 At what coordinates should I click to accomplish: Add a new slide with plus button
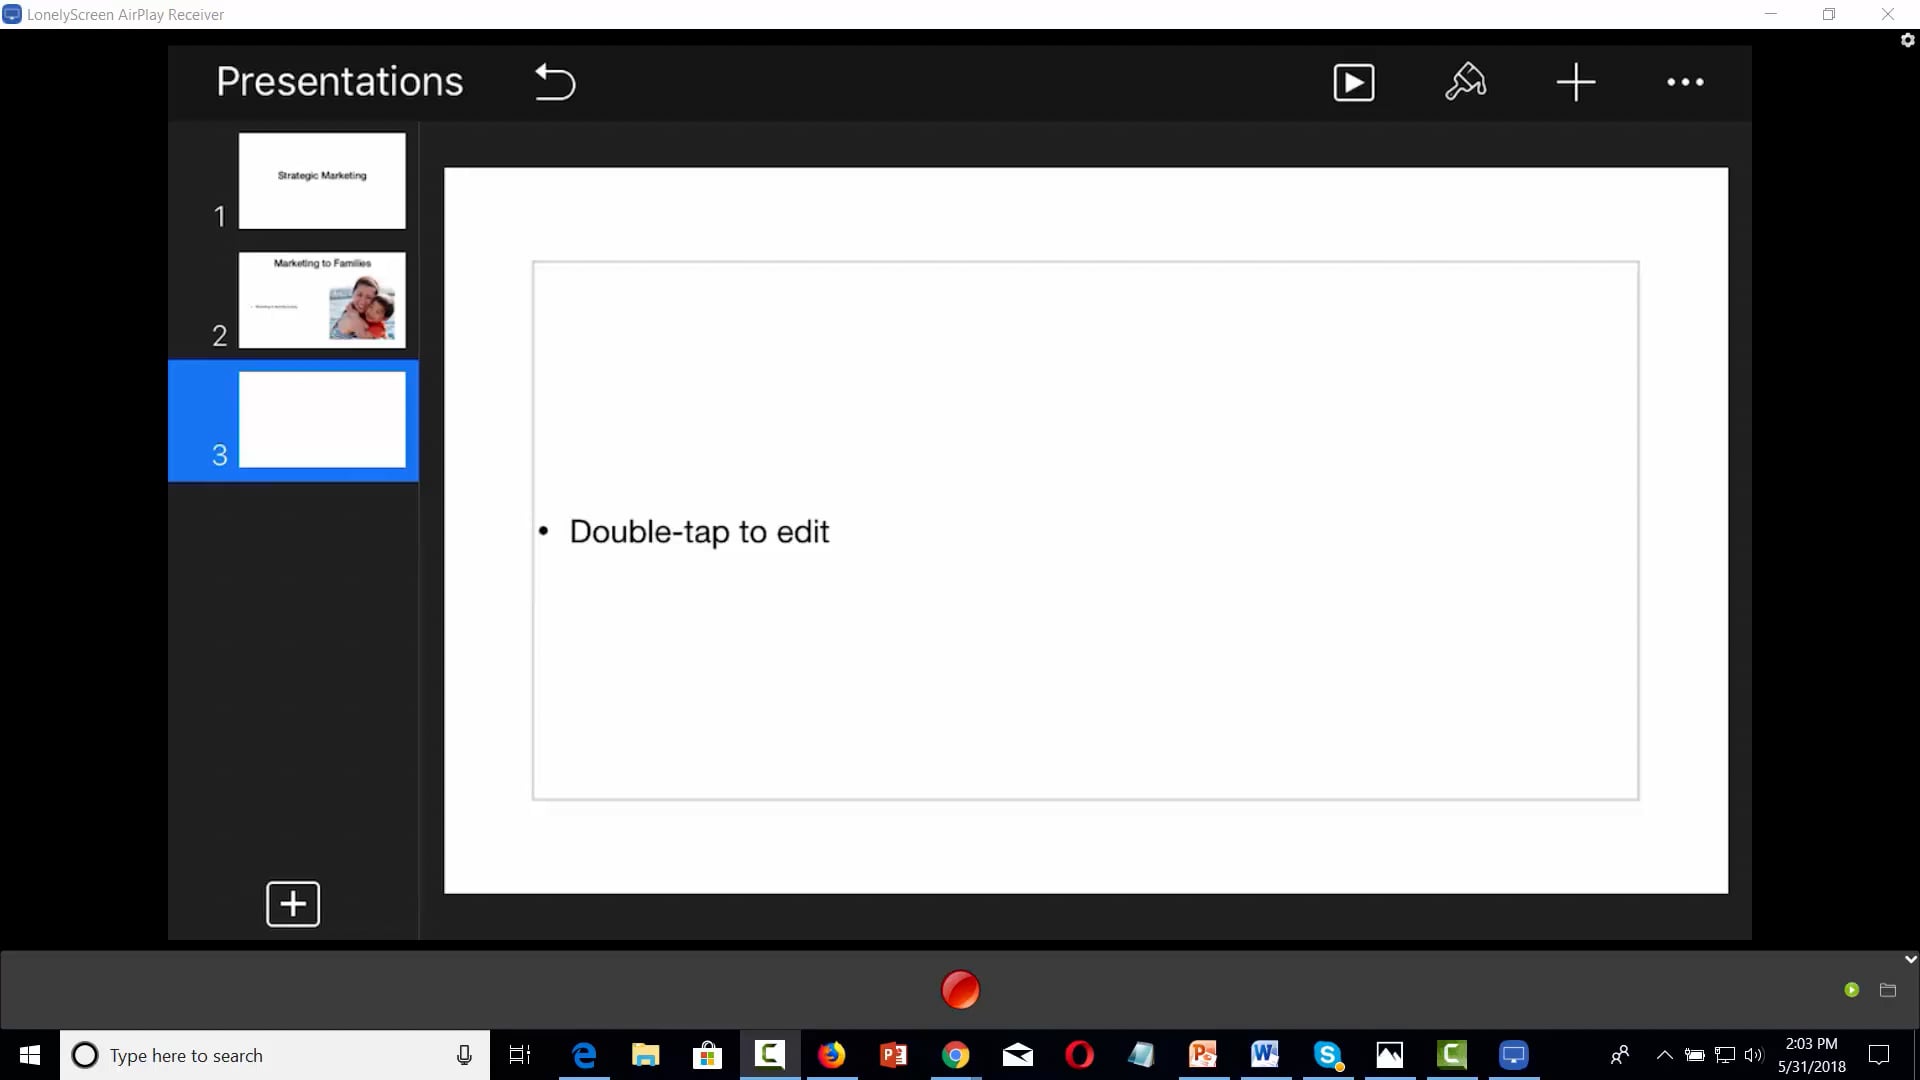(292, 903)
